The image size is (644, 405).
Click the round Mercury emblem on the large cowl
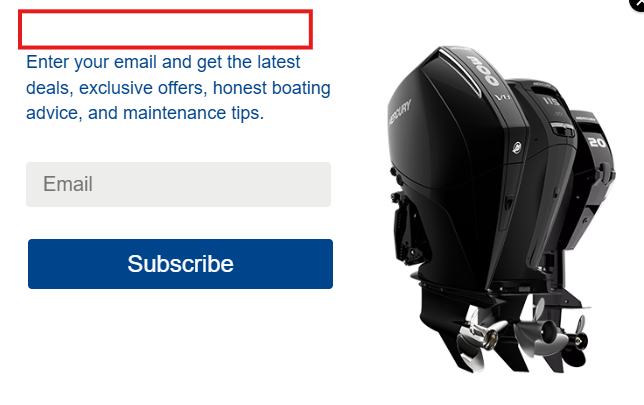pyautogui.click(x=517, y=147)
